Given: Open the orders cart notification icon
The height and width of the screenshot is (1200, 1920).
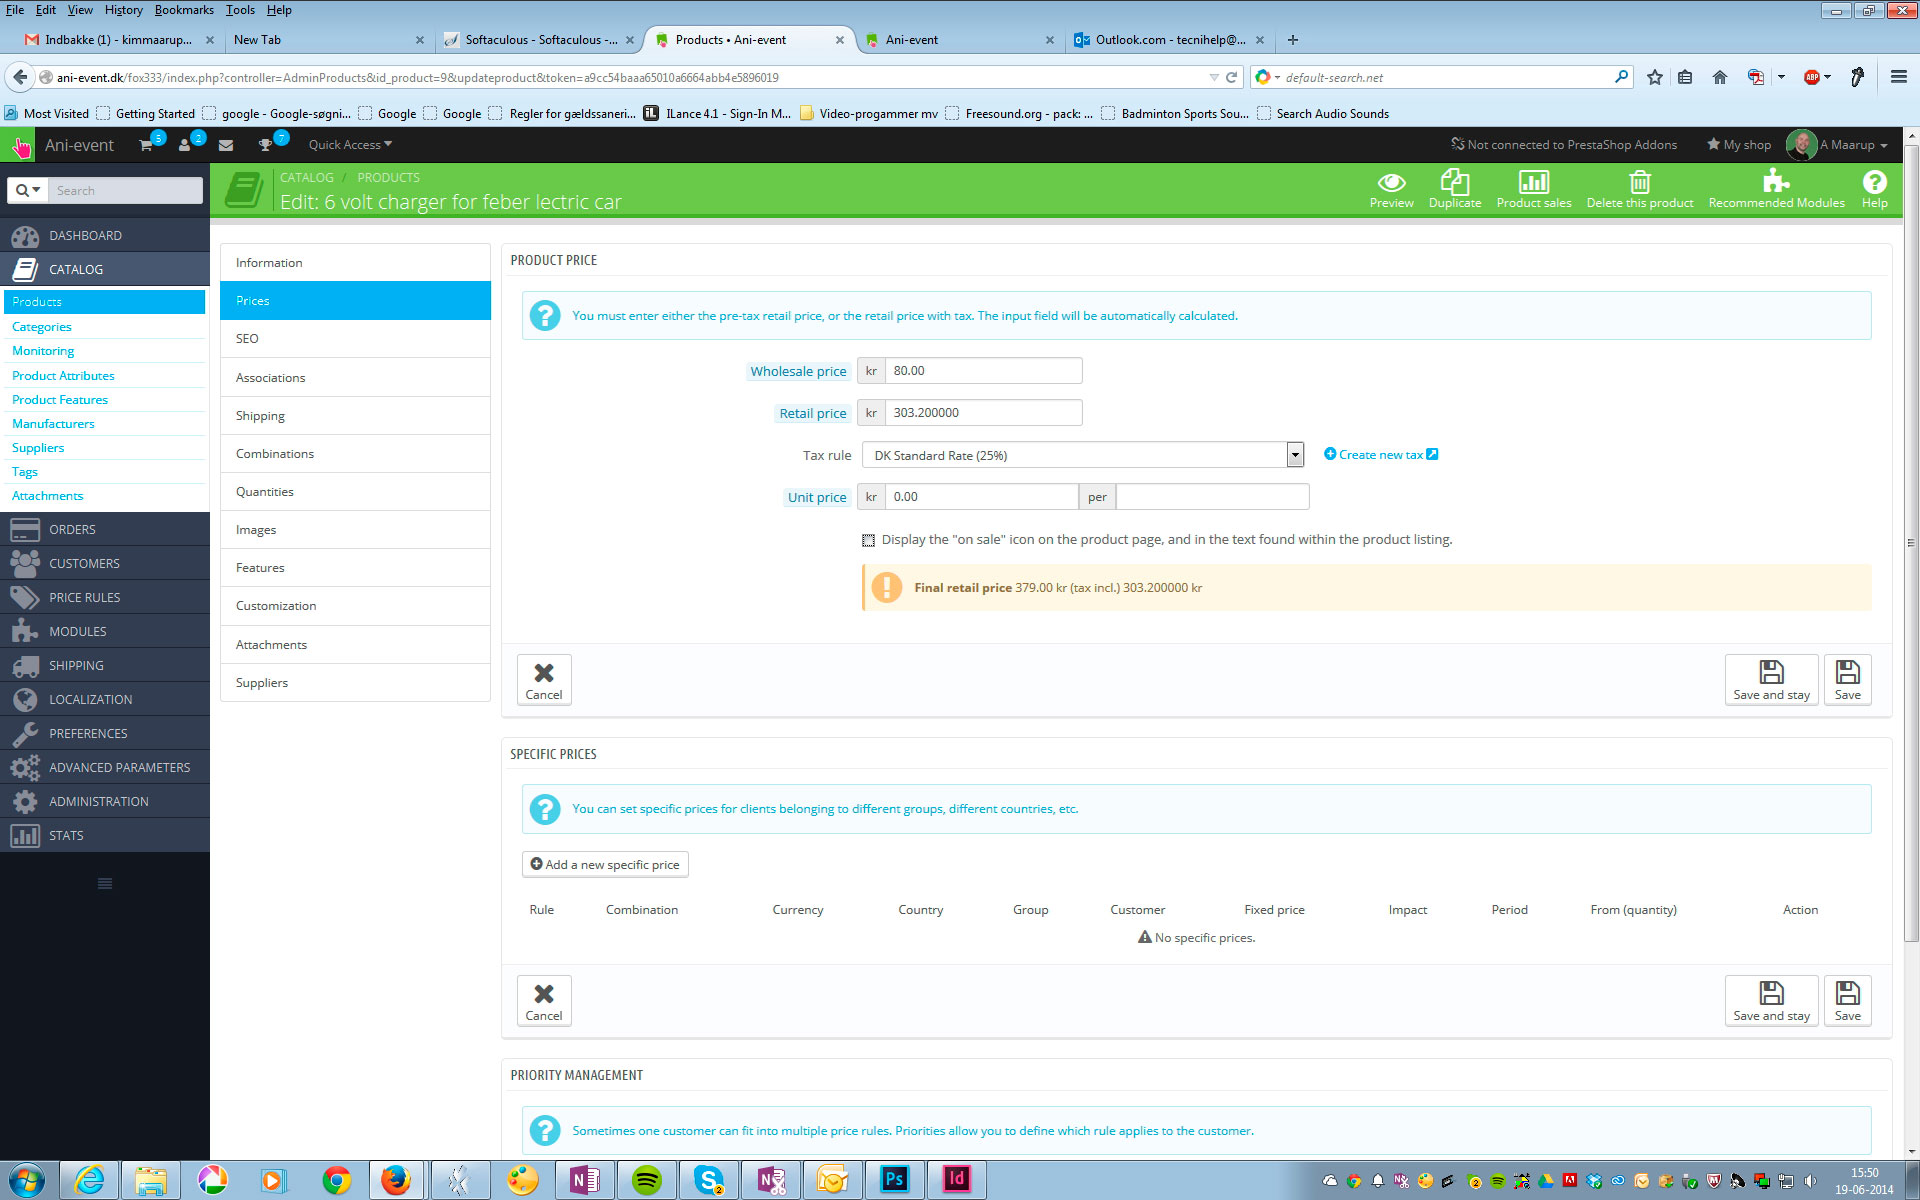Looking at the screenshot, I should (x=147, y=145).
